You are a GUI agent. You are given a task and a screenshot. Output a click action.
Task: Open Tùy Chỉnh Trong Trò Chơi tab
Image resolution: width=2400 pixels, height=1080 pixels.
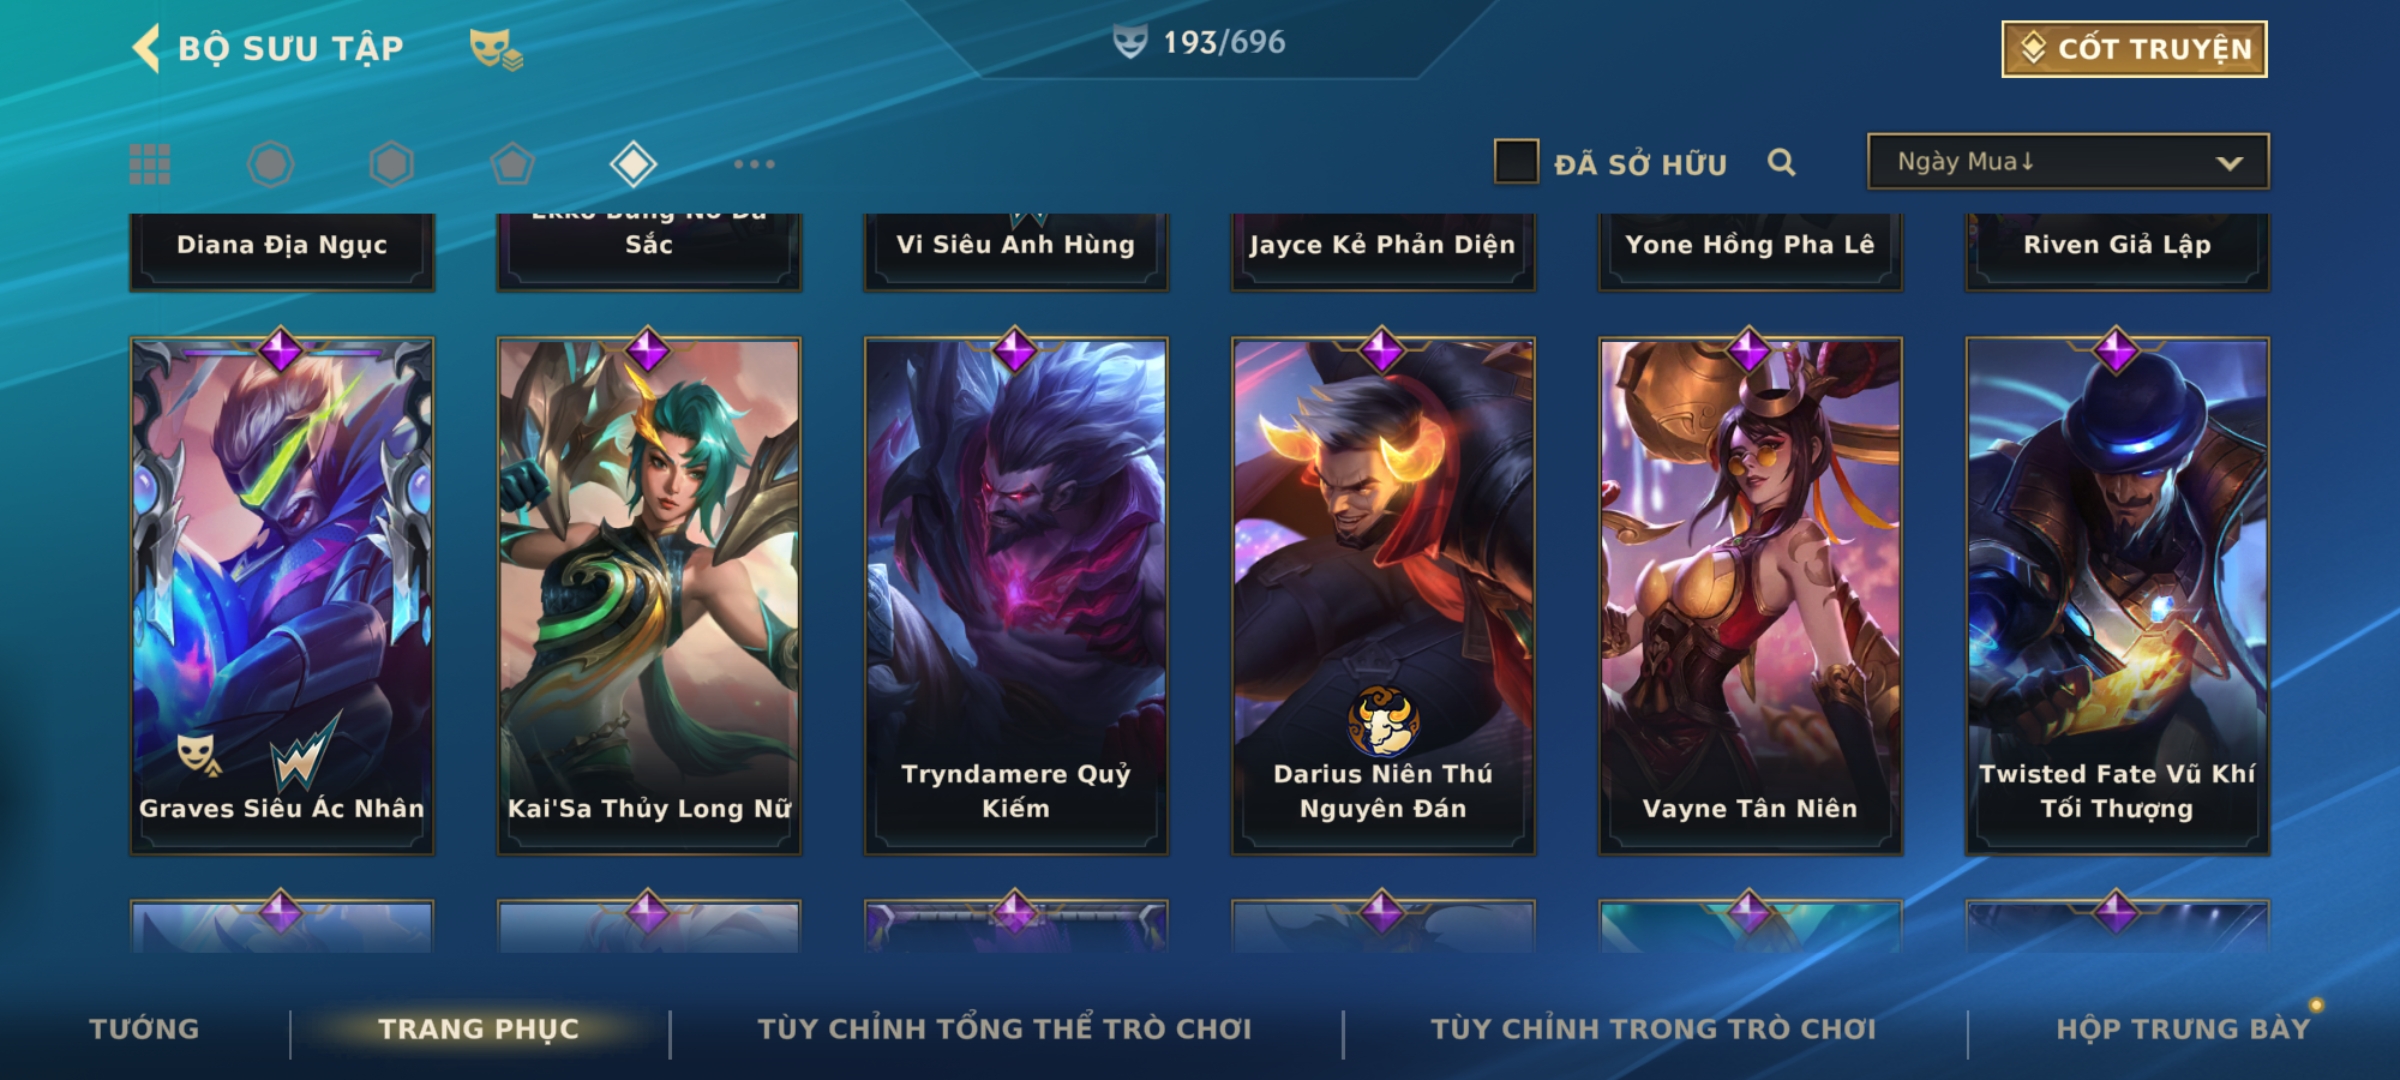tap(1653, 1029)
